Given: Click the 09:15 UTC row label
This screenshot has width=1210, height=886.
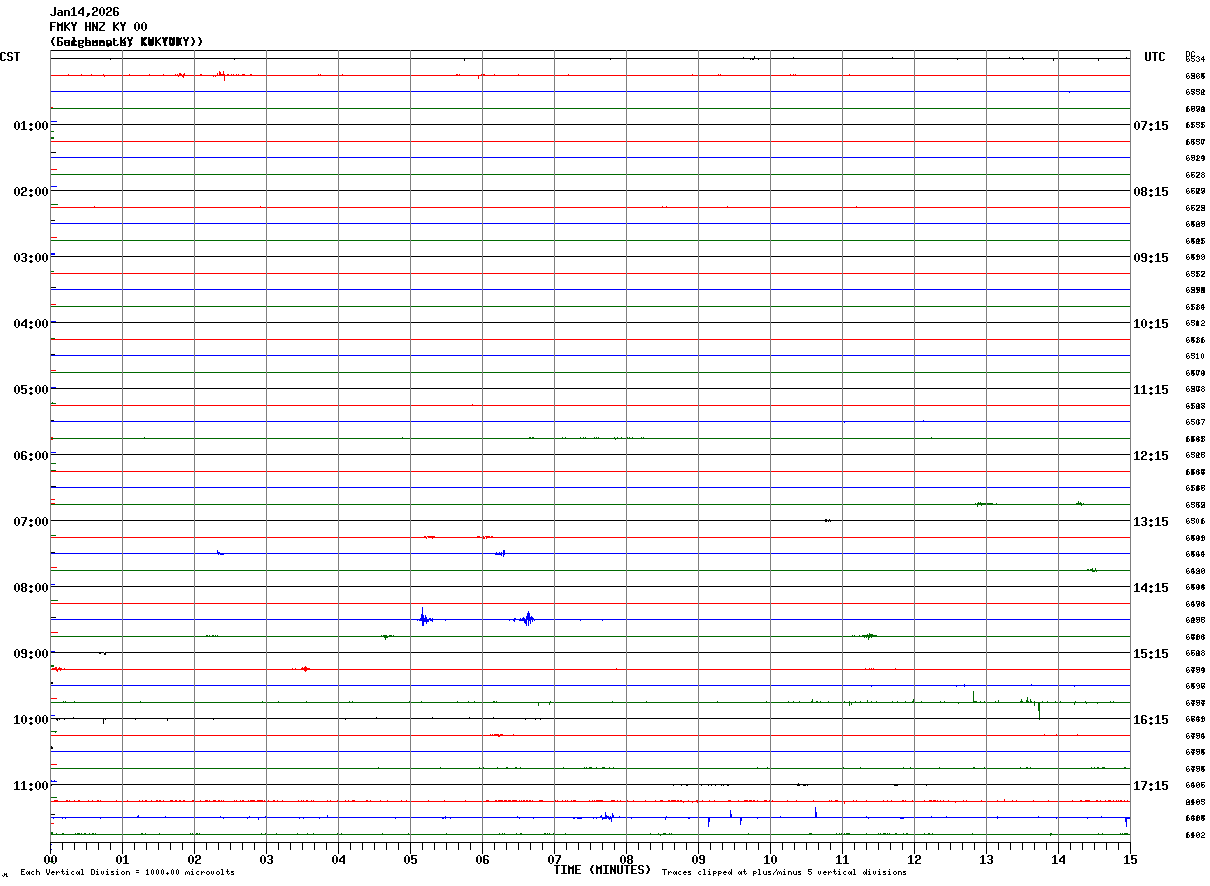Looking at the screenshot, I should pos(1151,258).
